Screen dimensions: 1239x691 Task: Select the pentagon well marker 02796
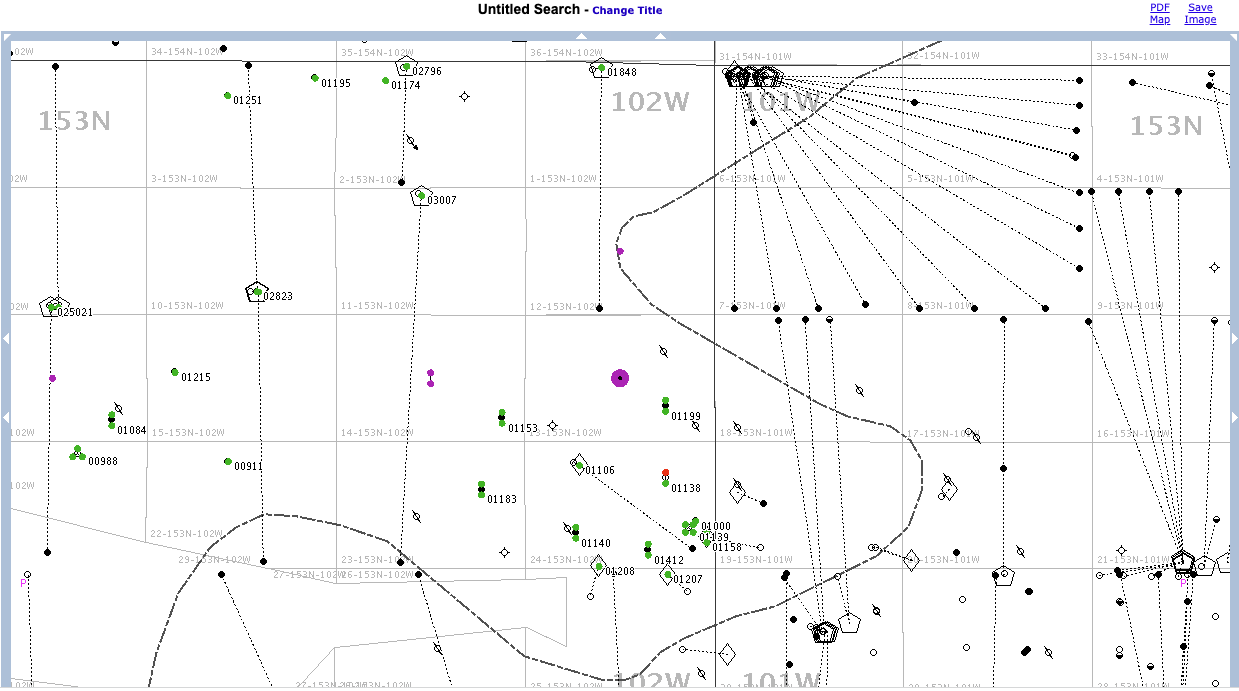405,67
